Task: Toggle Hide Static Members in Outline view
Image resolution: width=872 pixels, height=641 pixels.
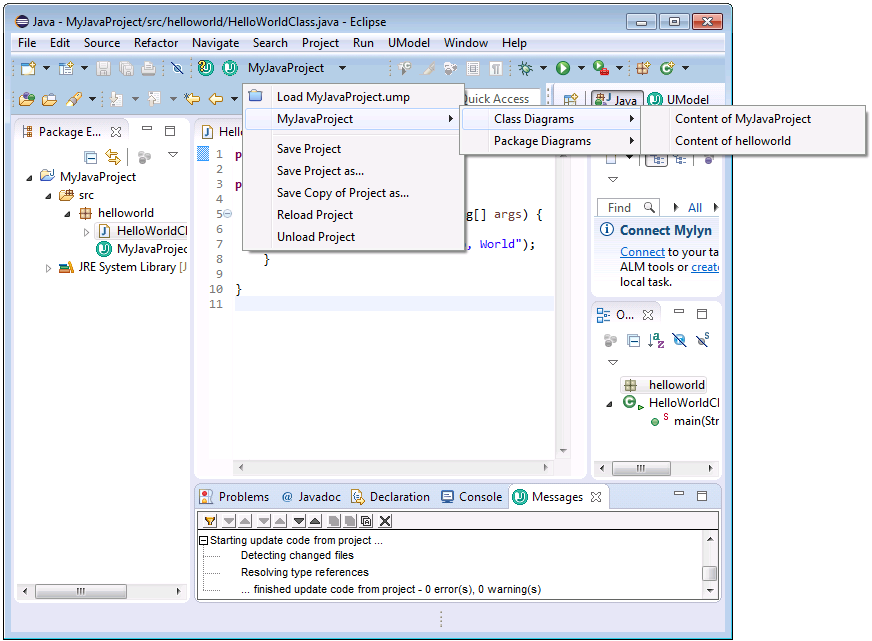Action: coord(703,341)
